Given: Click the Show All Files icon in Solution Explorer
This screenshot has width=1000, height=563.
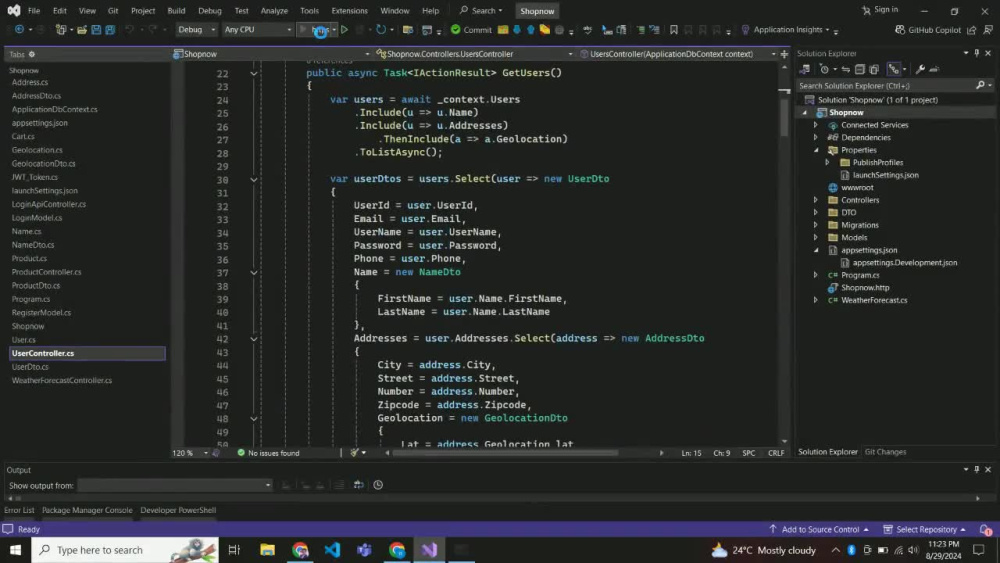Looking at the screenshot, I should point(874,69).
